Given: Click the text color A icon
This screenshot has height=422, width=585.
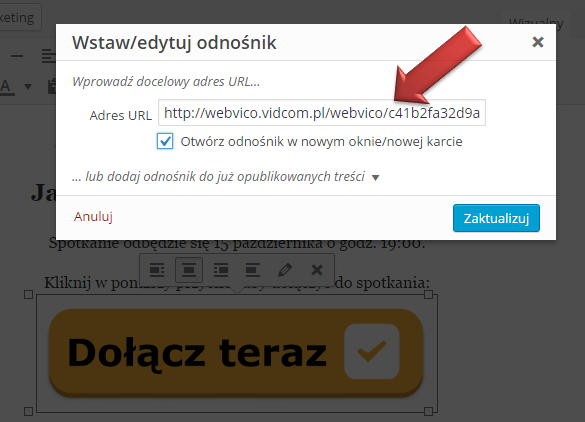Looking at the screenshot, I should pos(6,87).
